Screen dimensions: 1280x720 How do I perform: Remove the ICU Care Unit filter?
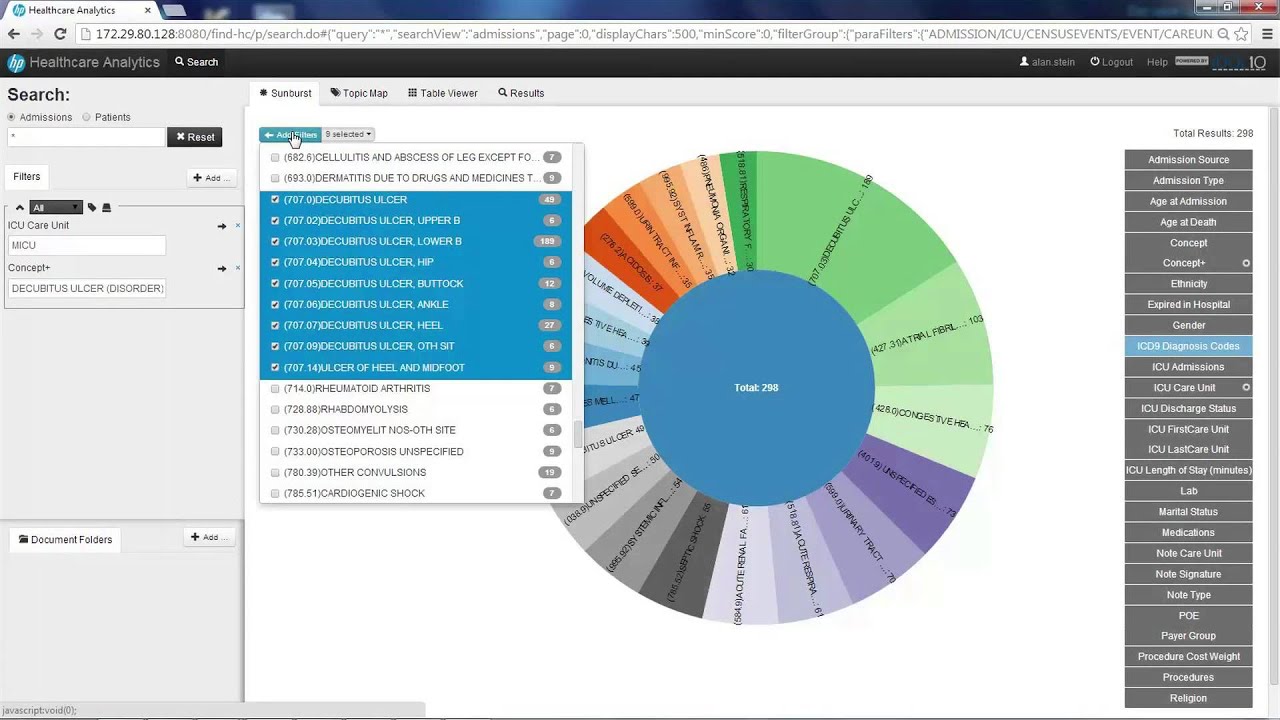click(238, 226)
